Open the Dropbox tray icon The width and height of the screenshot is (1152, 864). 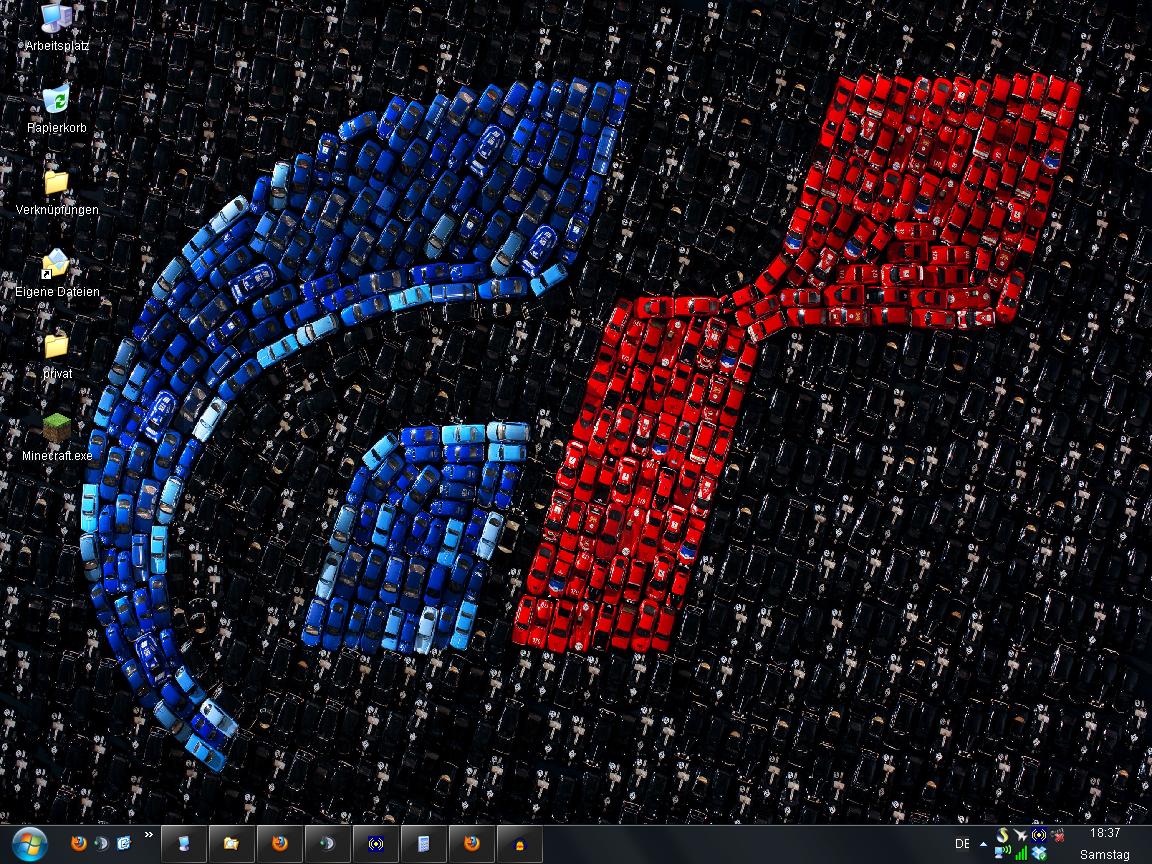point(1040,853)
